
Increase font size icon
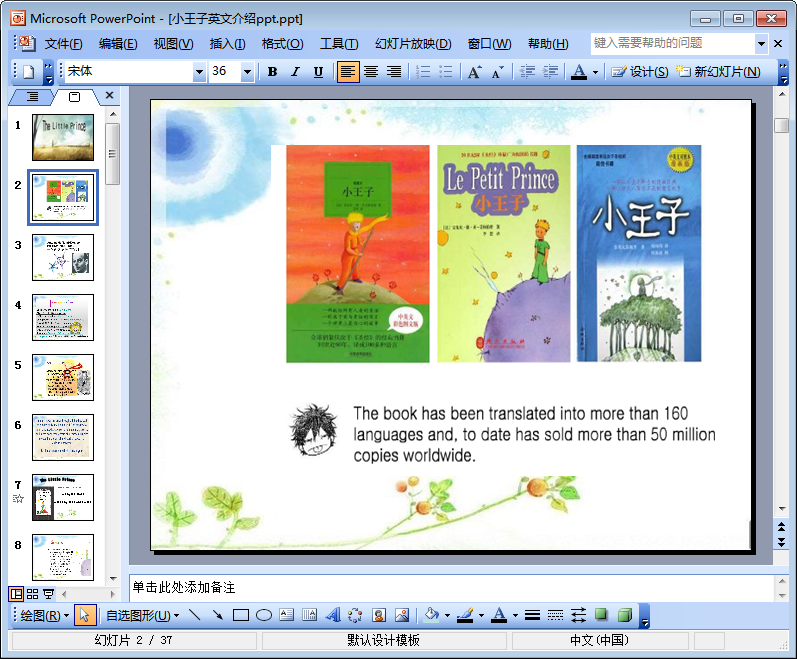pyautogui.click(x=474, y=72)
